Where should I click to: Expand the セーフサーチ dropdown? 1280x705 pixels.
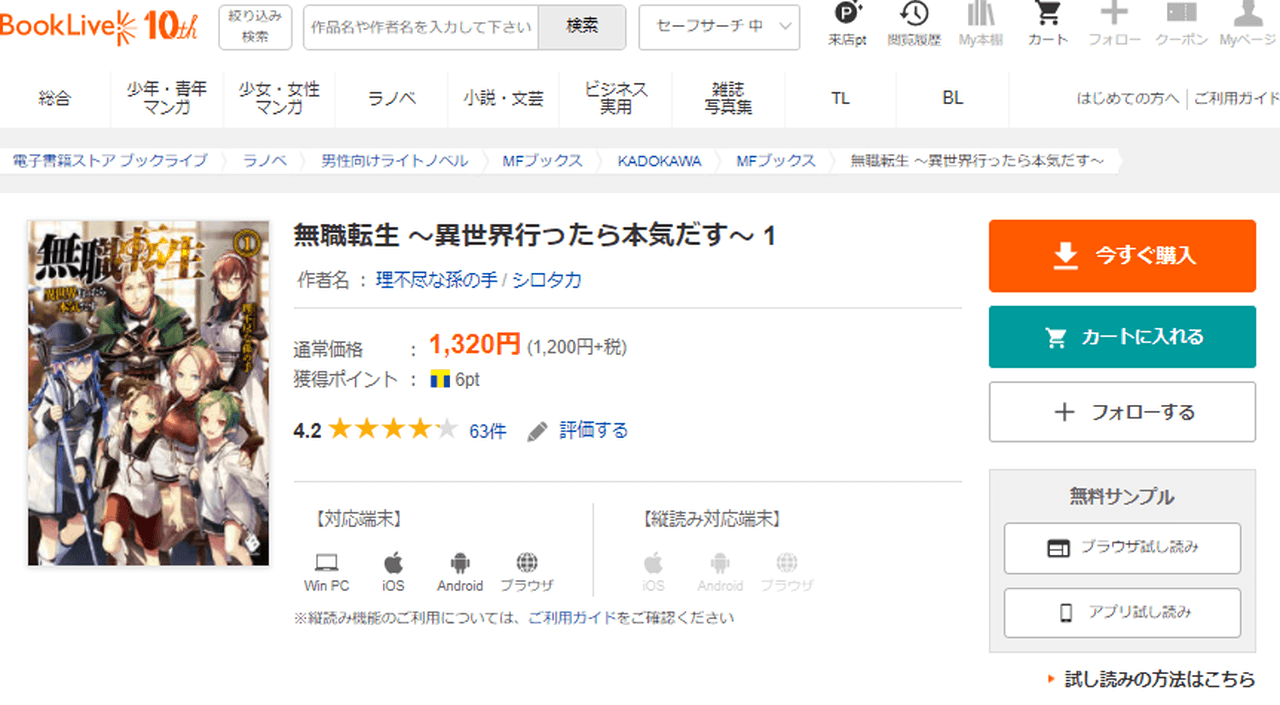[x=718, y=27]
